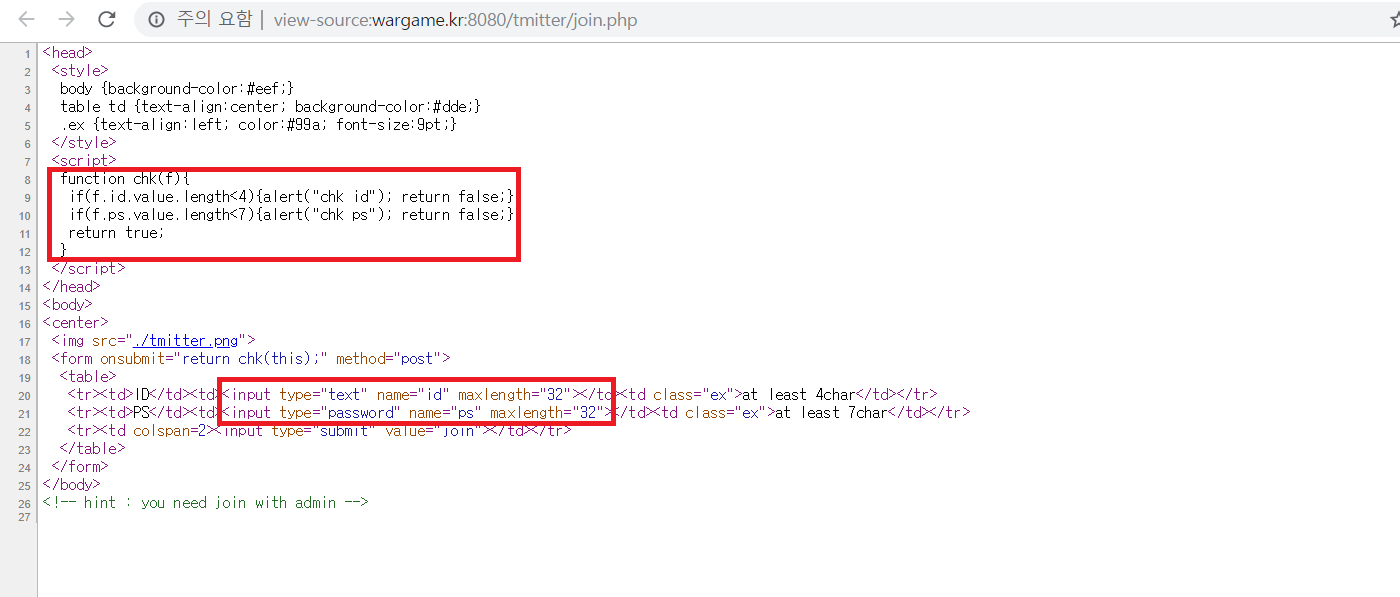
Task: Click the opening <script> tag
Action: click(x=84, y=160)
